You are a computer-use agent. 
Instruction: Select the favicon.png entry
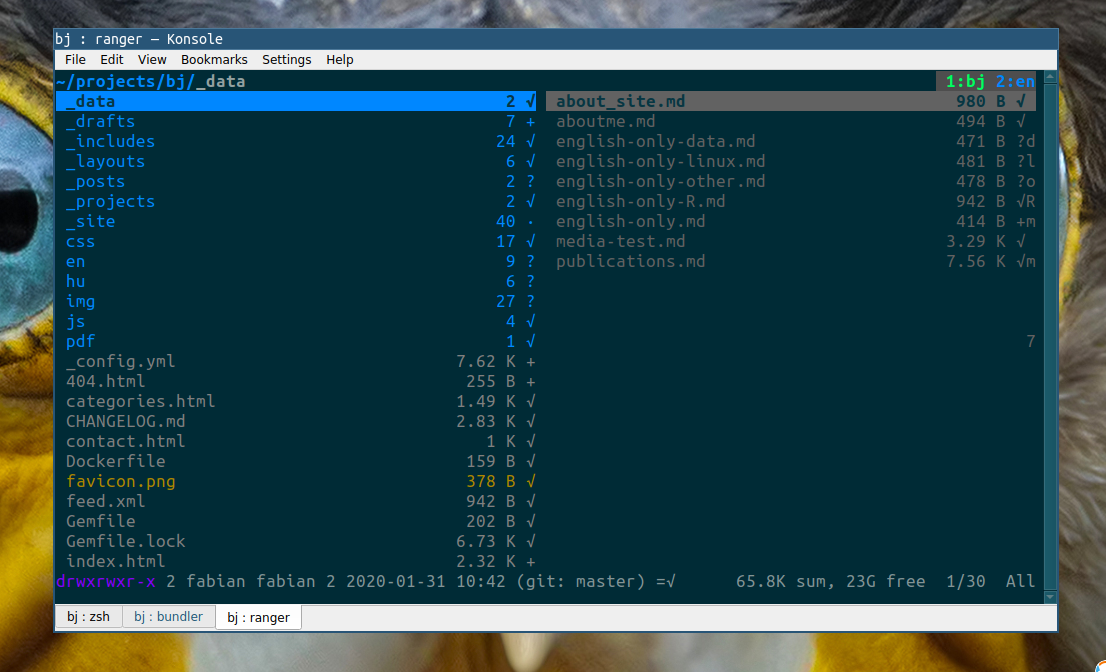point(120,481)
